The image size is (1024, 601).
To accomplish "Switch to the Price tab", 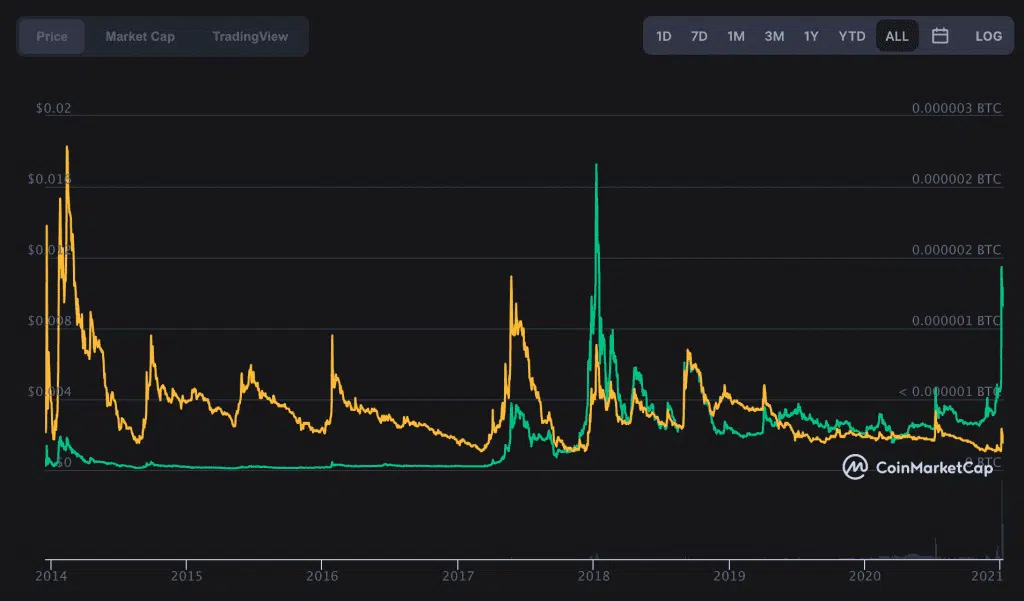I will [52, 37].
